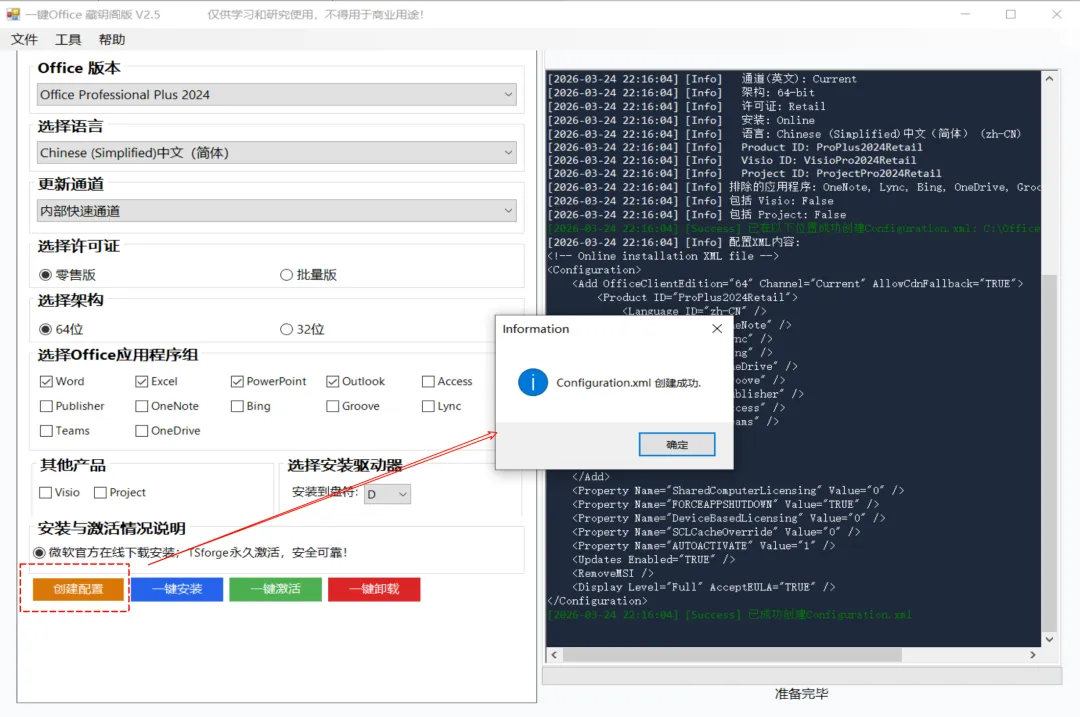Expand the Office 版本 dropdown
Image resolution: width=1080 pixels, height=717 pixels.
pyautogui.click(x=276, y=94)
